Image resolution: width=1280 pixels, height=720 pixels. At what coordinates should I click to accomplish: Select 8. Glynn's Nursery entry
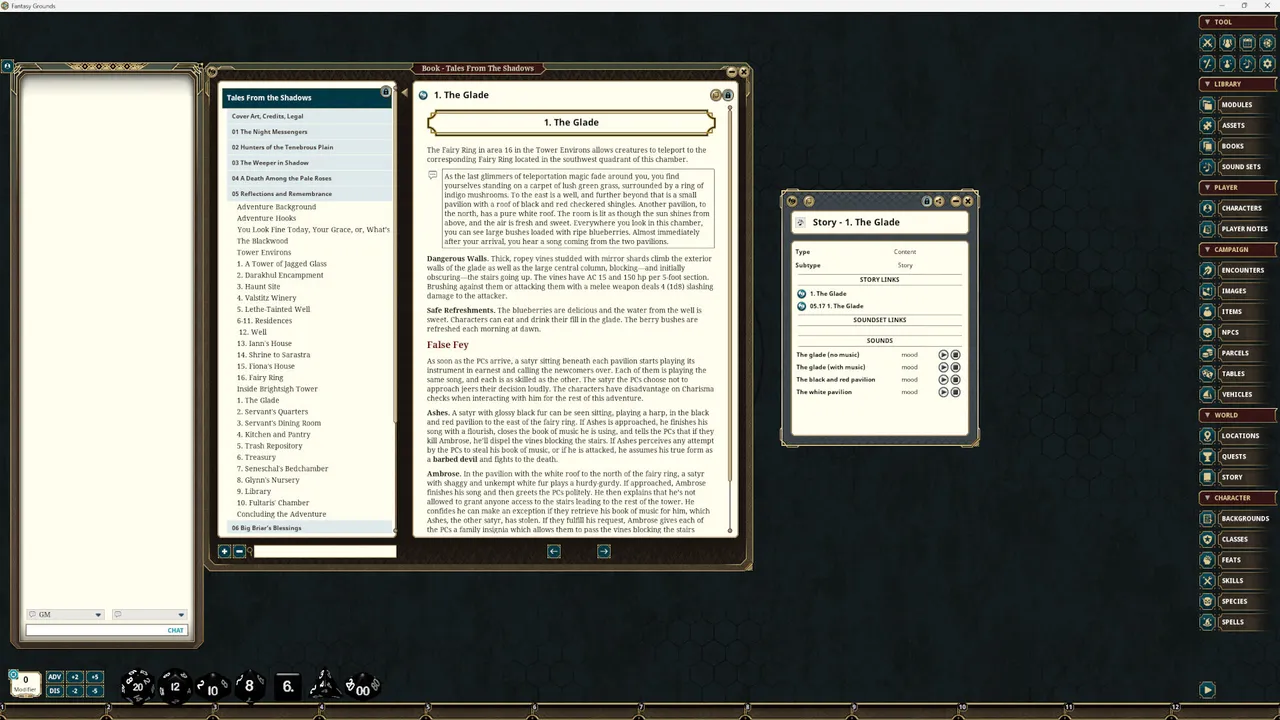point(268,480)
